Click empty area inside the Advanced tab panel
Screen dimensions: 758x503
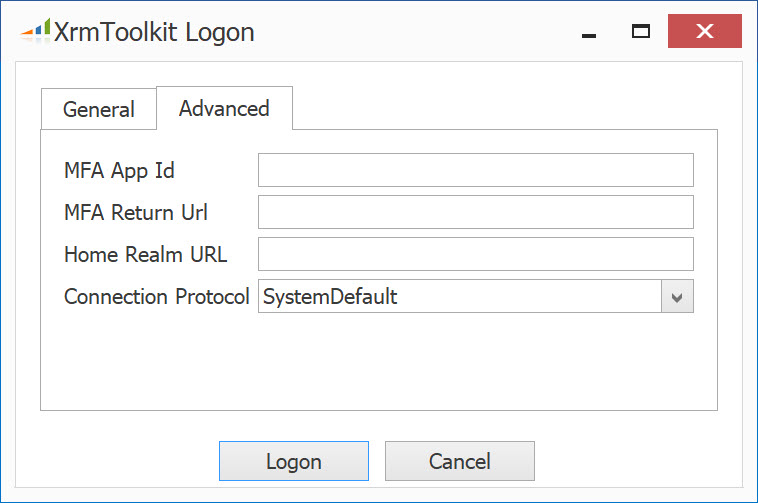click(x=379, y=362)
